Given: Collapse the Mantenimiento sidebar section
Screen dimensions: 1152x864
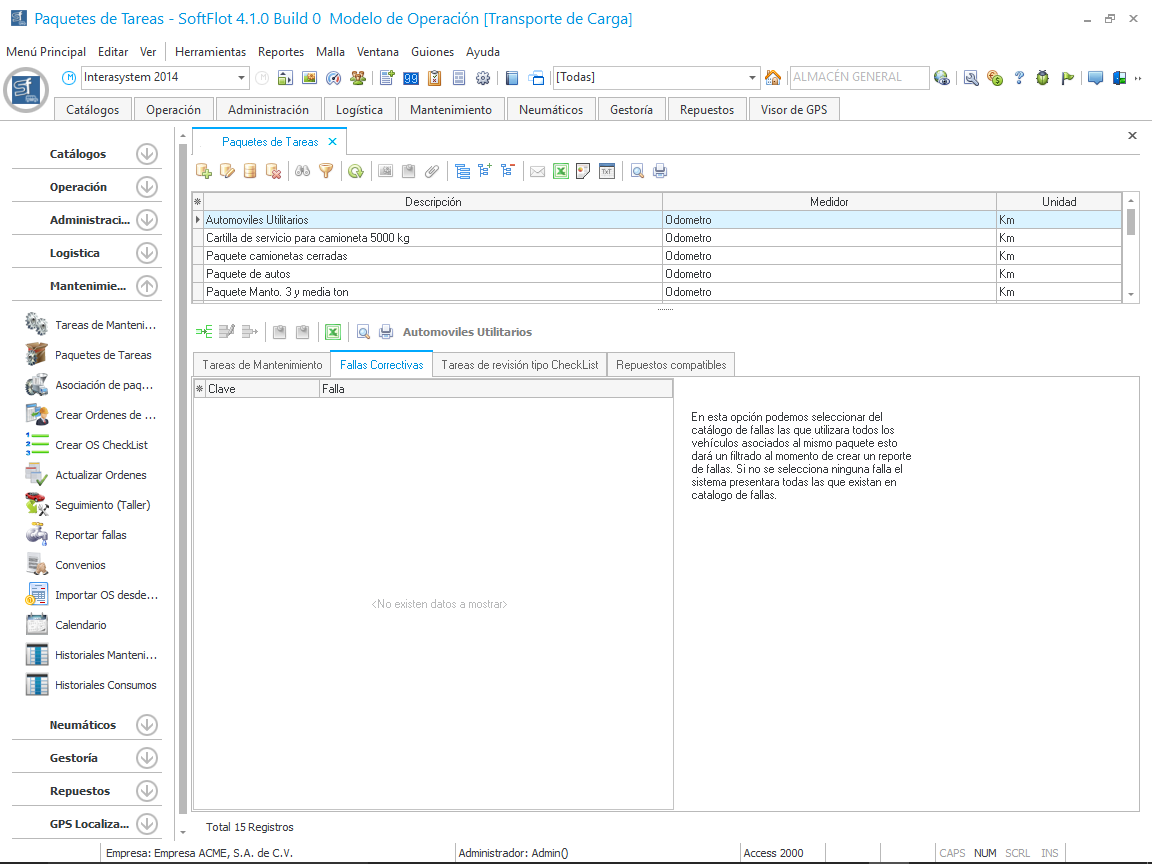Looking at the screenshot, I should point(147,286).
